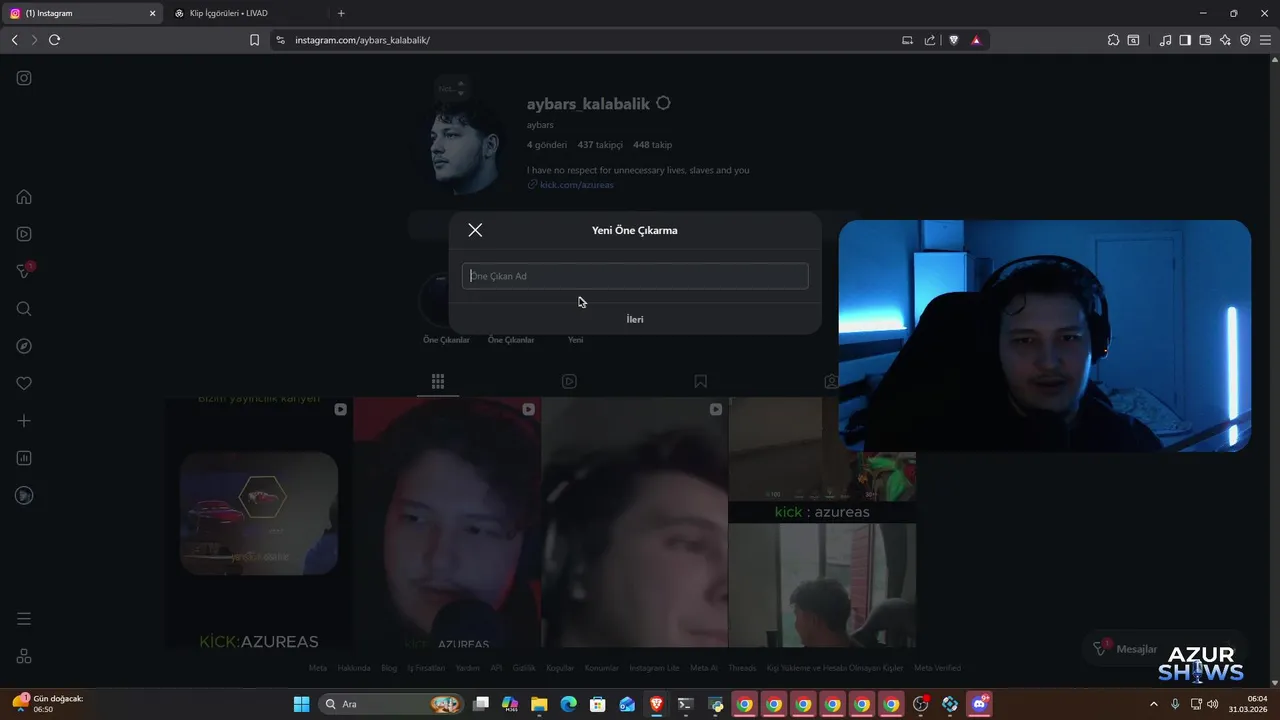Viewport: 1280px width, 720px height.
Task: Click the install app icon in address bar
Action: click(907, 40)
